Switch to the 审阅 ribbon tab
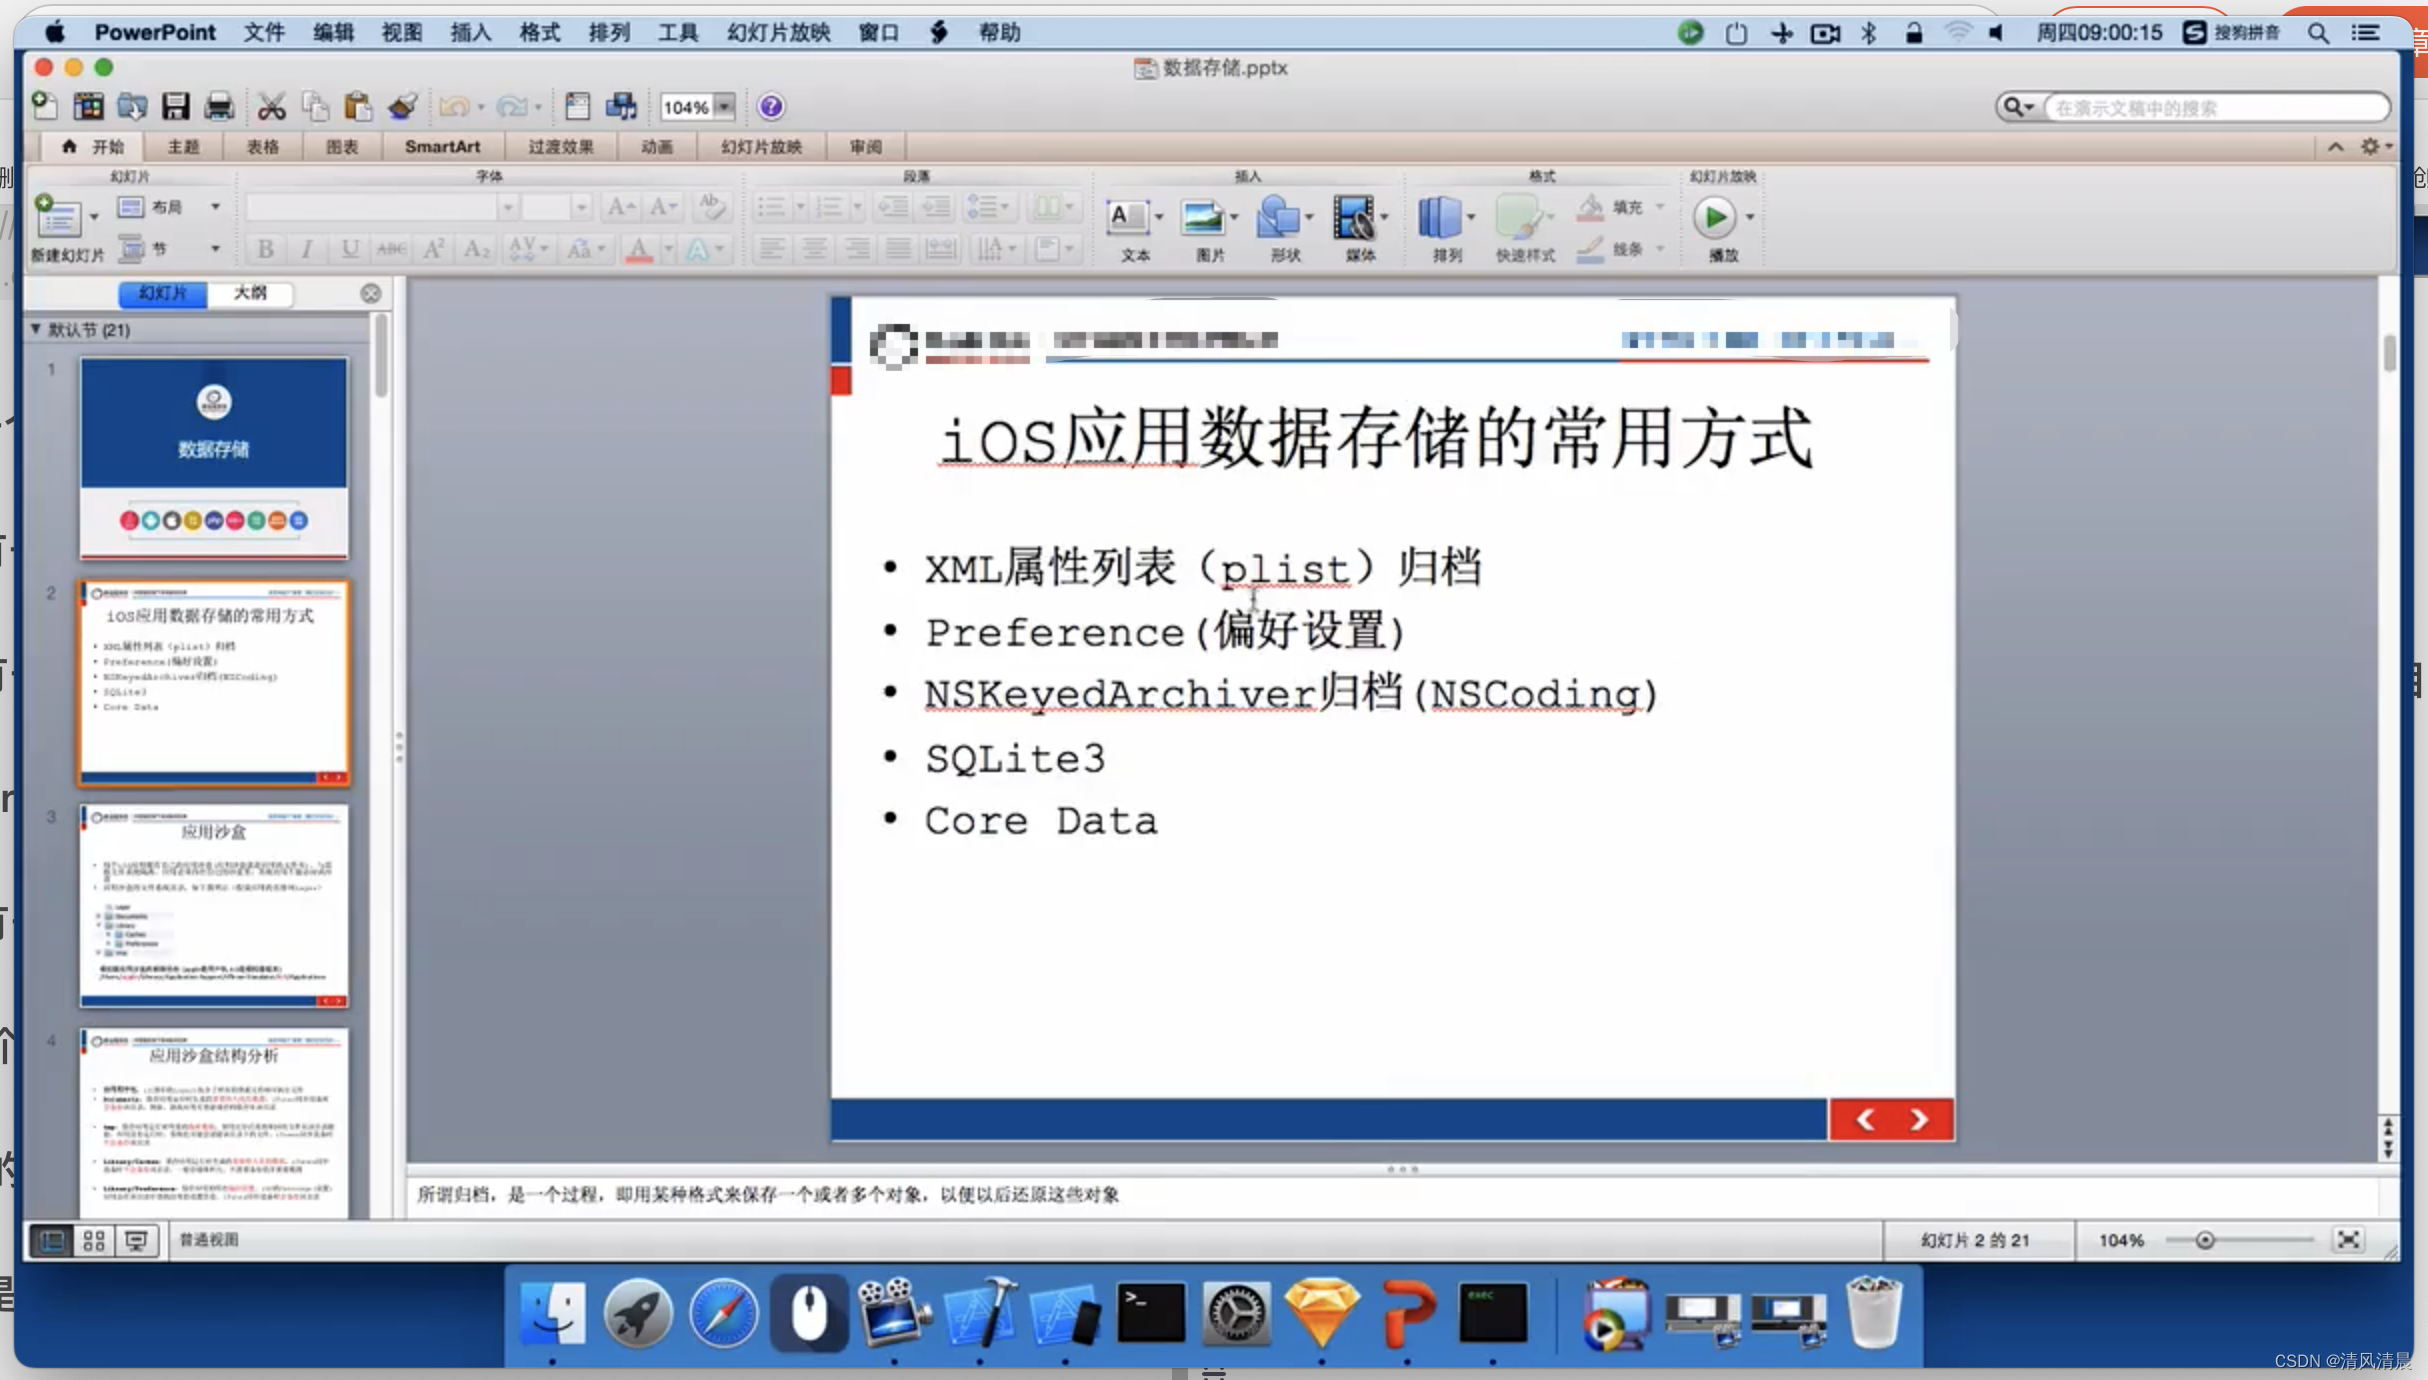The image size is (2428, 1380). click(x=865, y=147)
